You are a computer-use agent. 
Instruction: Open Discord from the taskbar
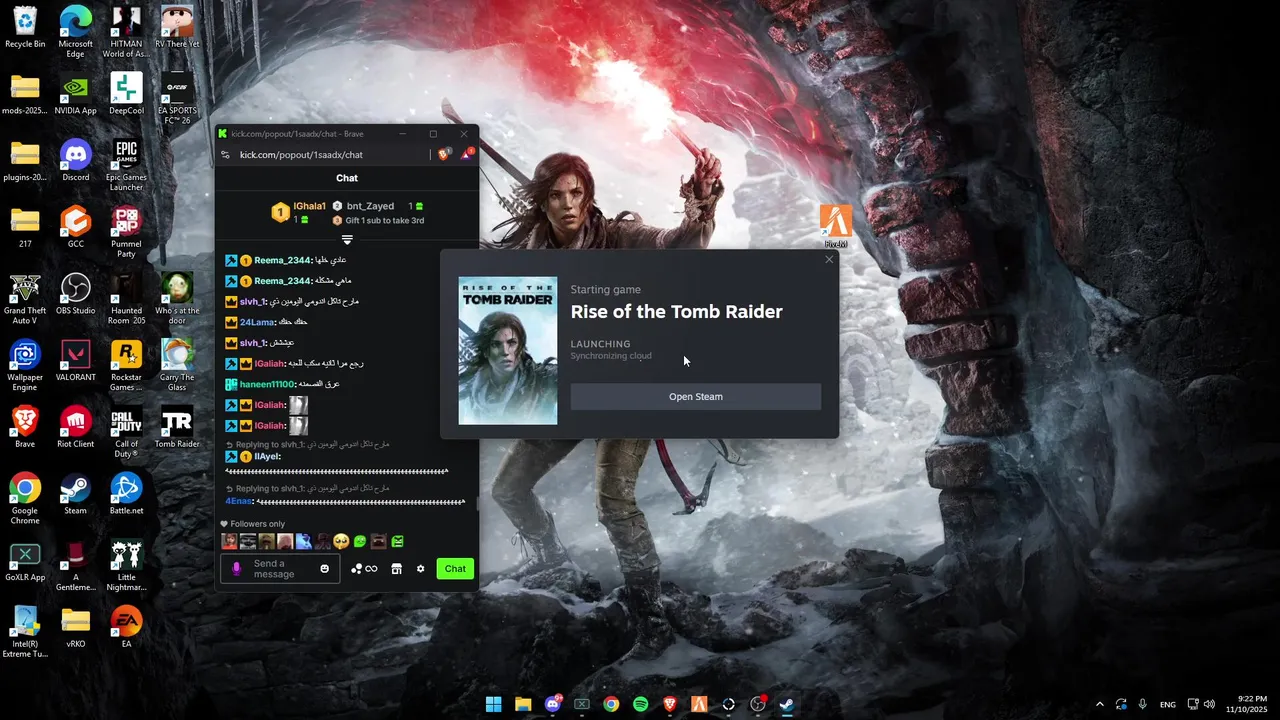pos(552,704)
